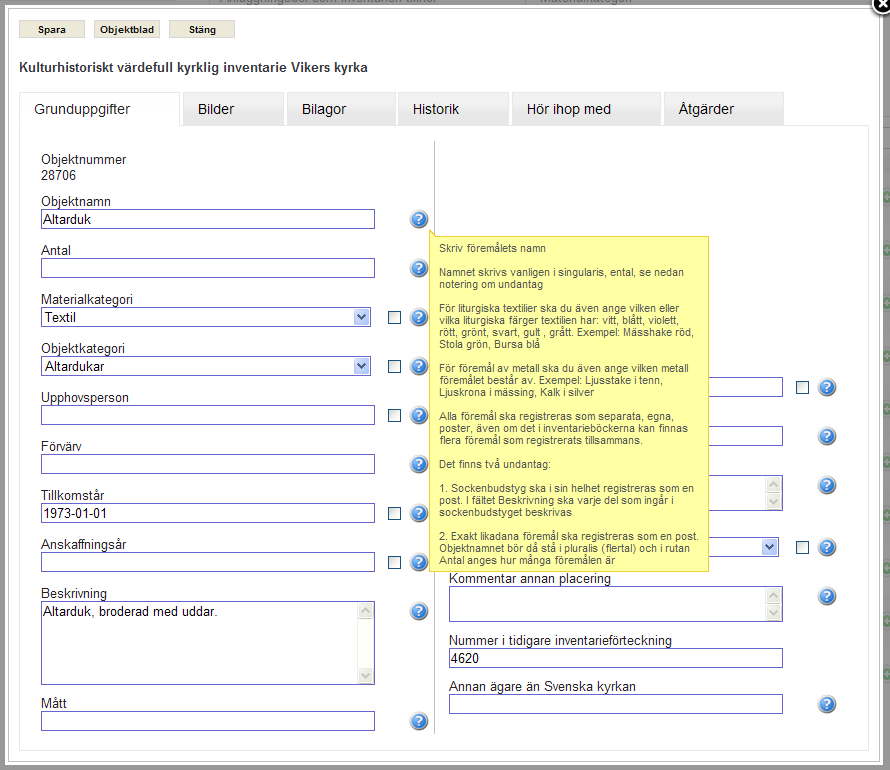Show help for Kommentar annan placering

(827, 596)
